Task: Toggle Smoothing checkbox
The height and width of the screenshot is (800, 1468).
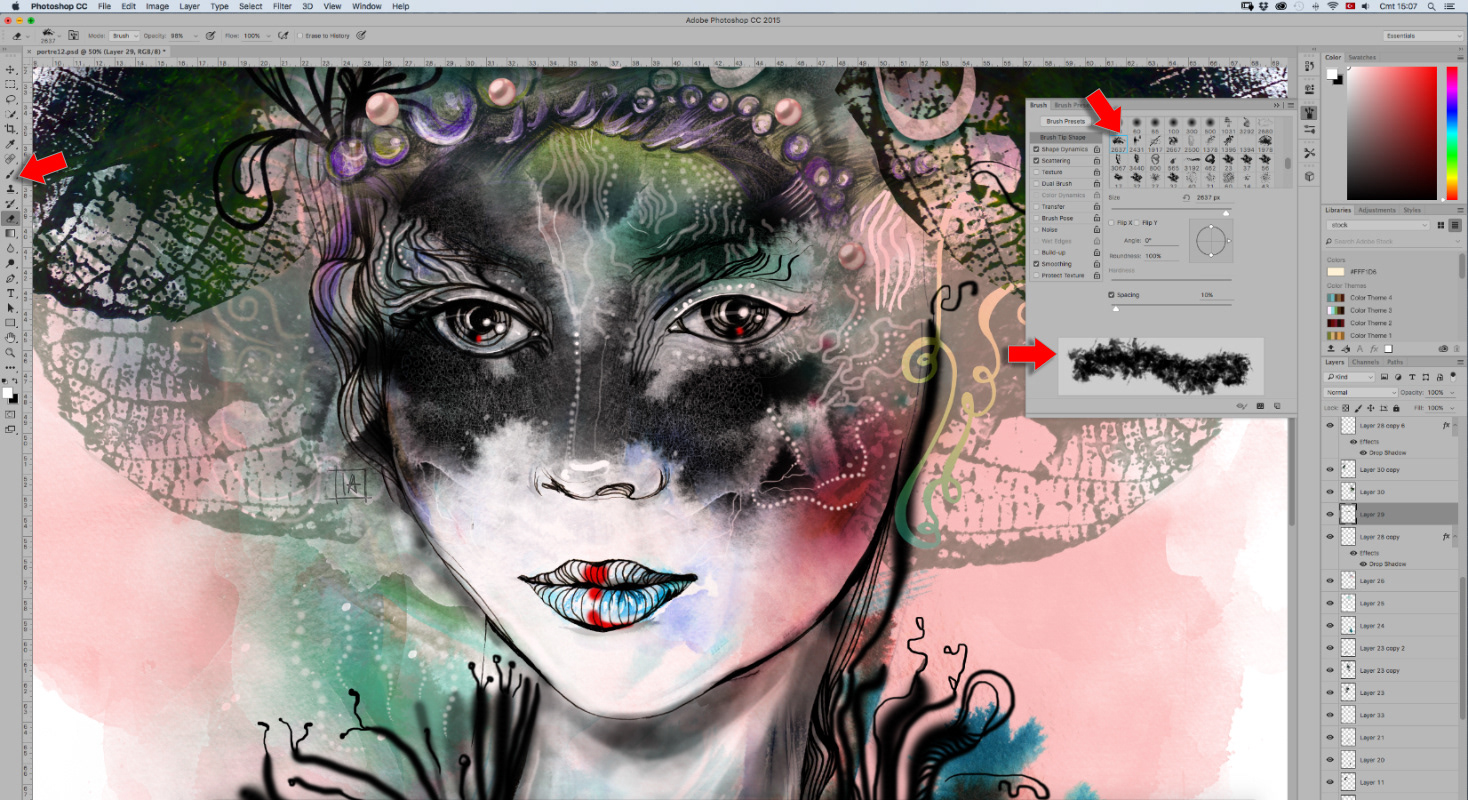Action: point(1036,264)
